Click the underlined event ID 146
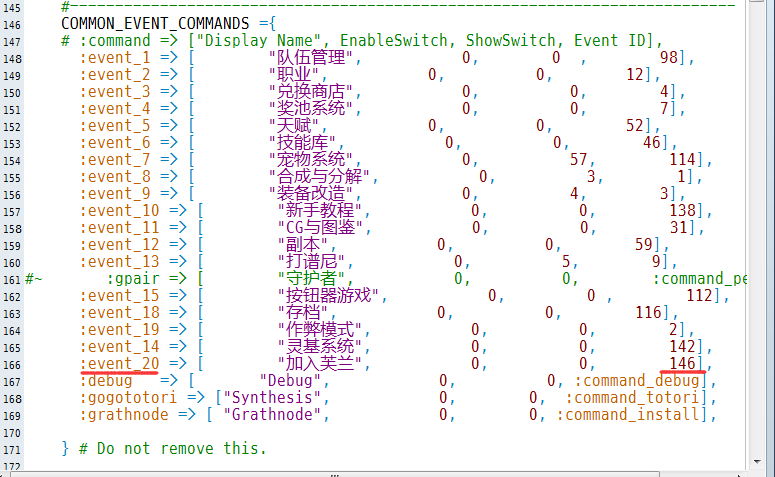Screen dimensions: 775x477 click(x=682, y=364)
